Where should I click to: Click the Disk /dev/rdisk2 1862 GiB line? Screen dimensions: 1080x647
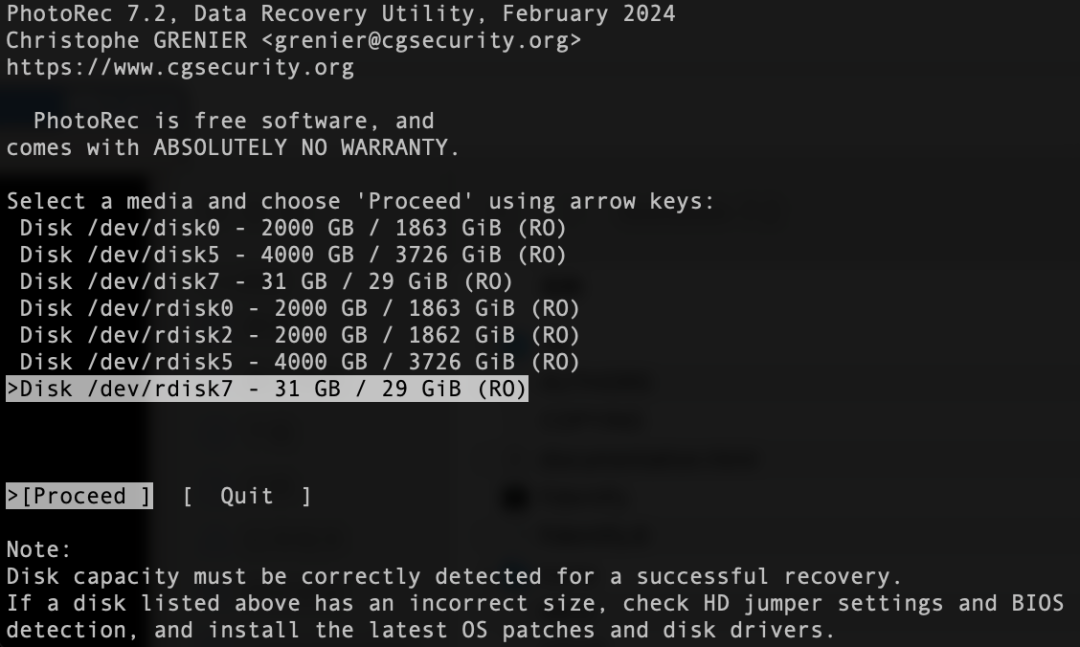pos(299,335)
